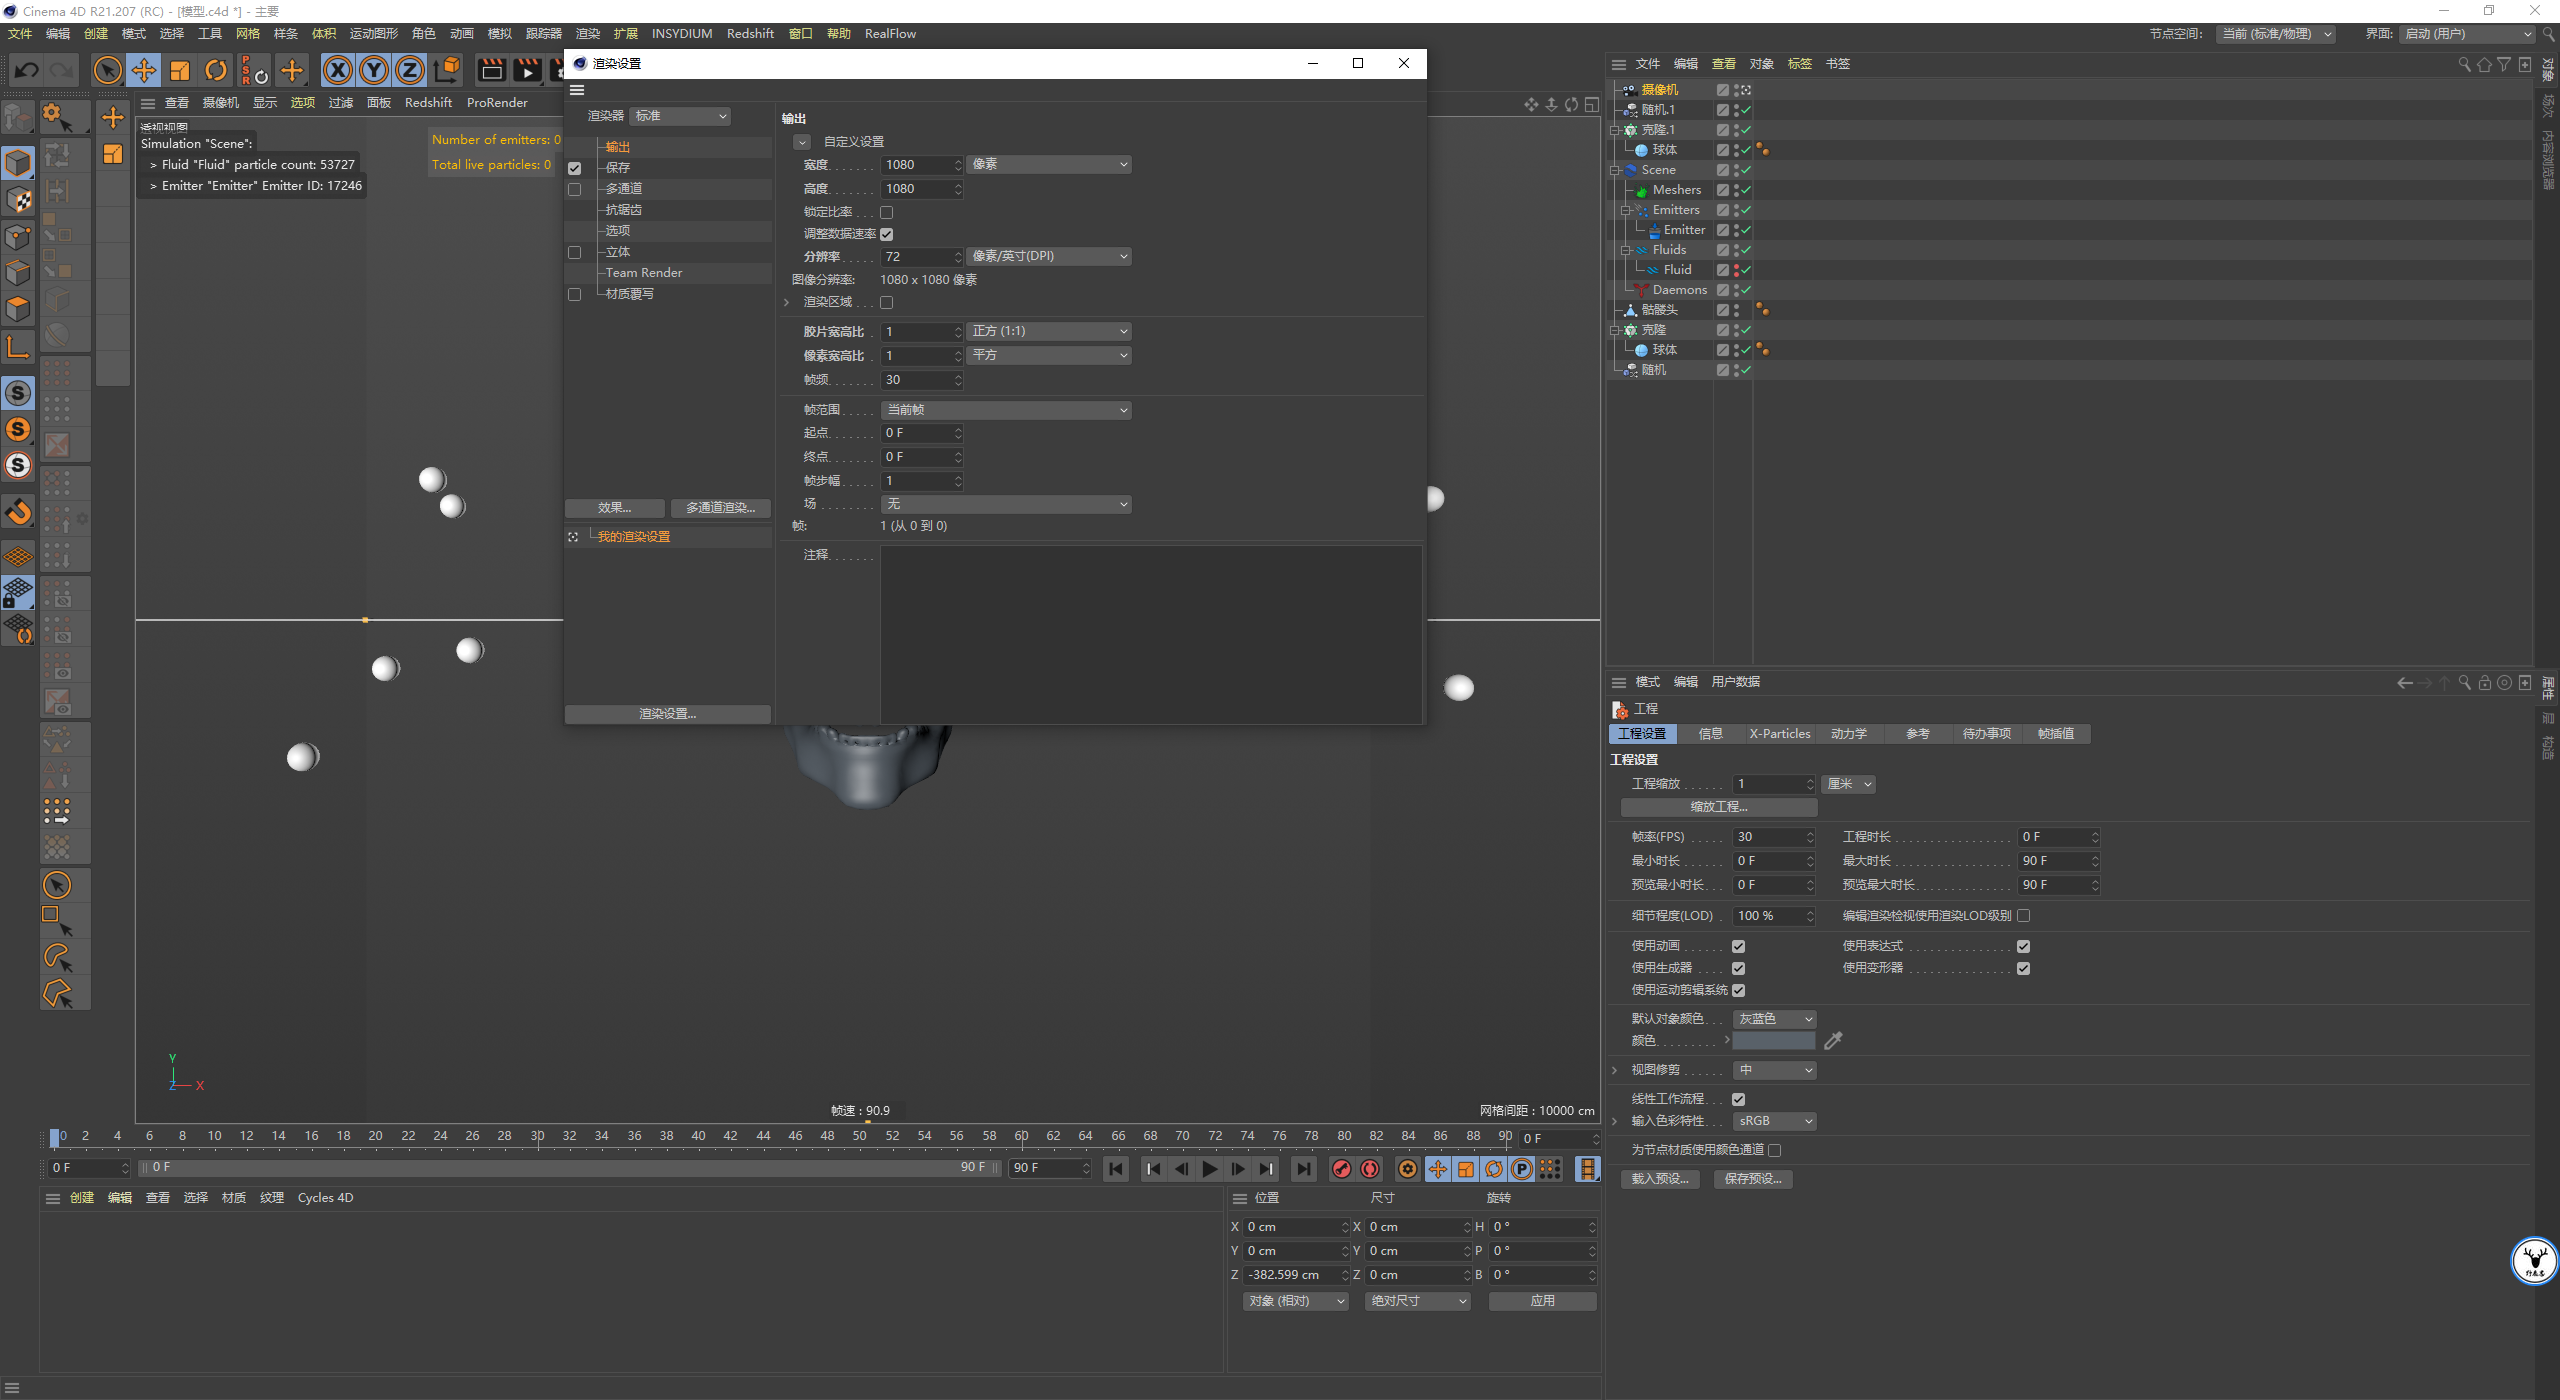
Task: Select the Live Selection tool
Action: click(108, 70)
